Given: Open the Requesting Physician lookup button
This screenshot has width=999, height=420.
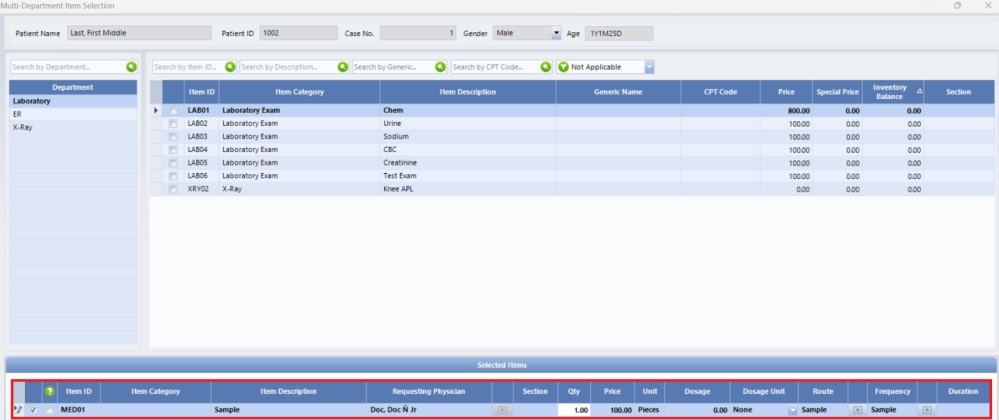Looking at the screenshot, I should tap(502, 410).
